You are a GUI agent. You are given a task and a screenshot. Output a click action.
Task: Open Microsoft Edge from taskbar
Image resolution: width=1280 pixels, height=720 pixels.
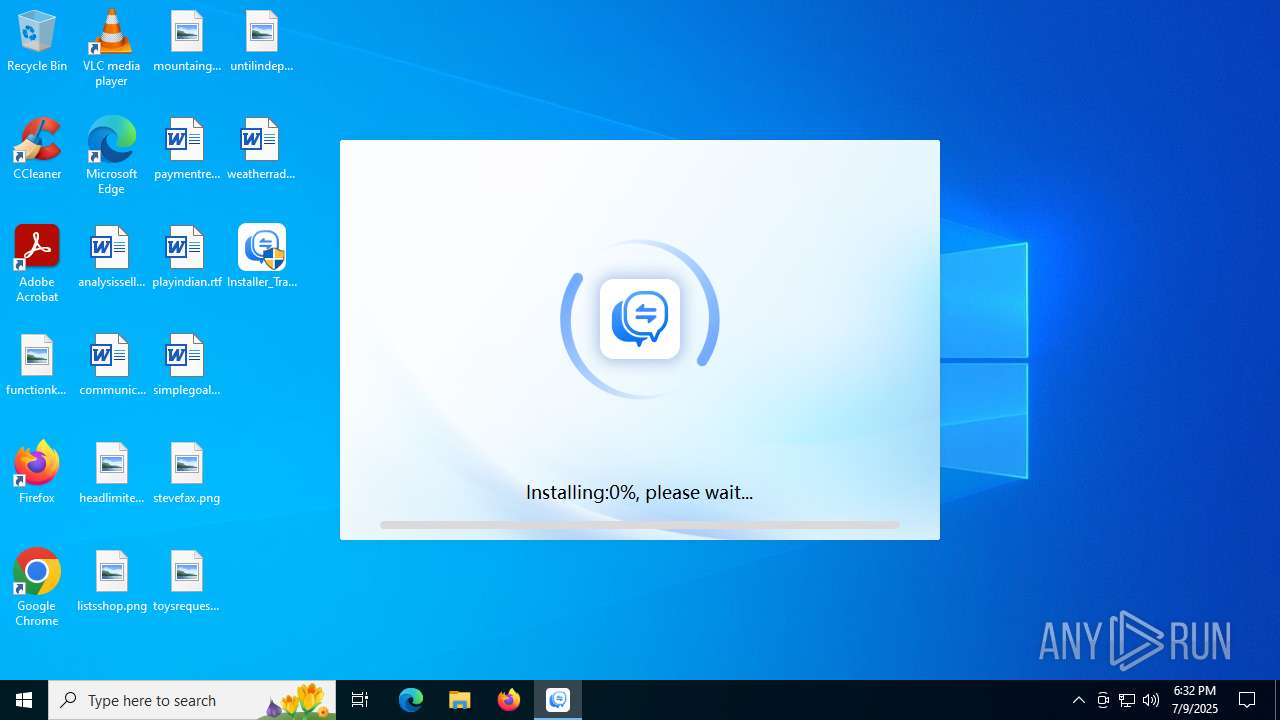(411, 700)
